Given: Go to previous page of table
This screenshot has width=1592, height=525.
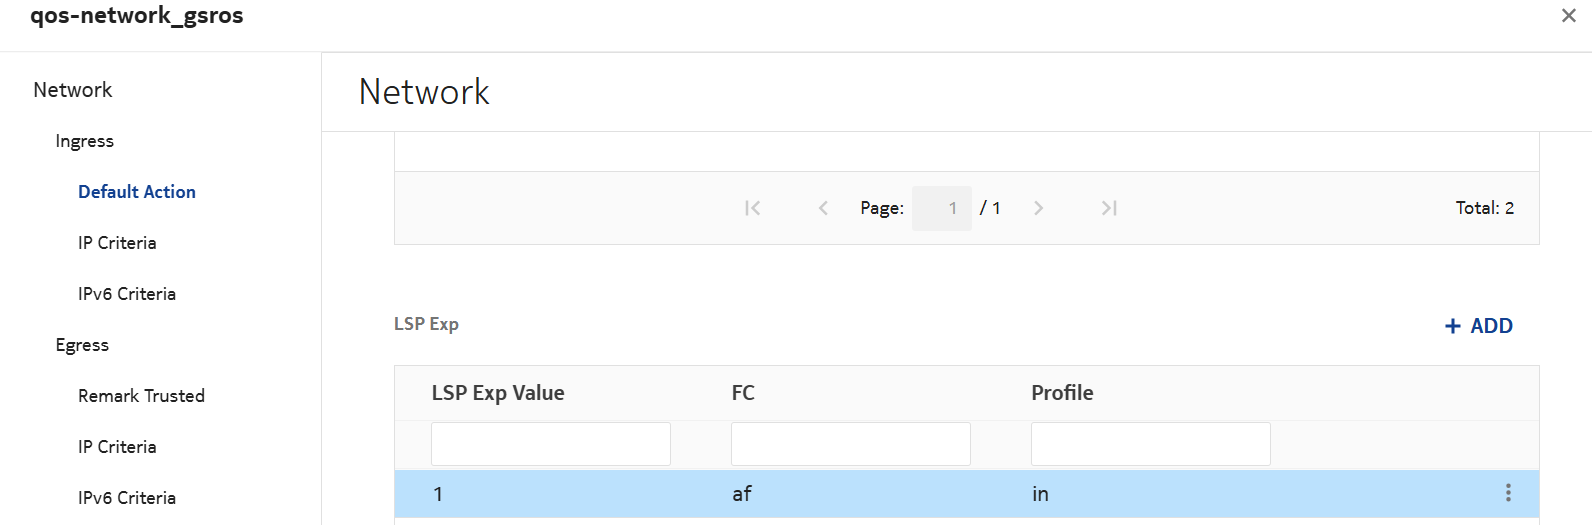Looking at the screenshot, I should [x=823, y=208].
